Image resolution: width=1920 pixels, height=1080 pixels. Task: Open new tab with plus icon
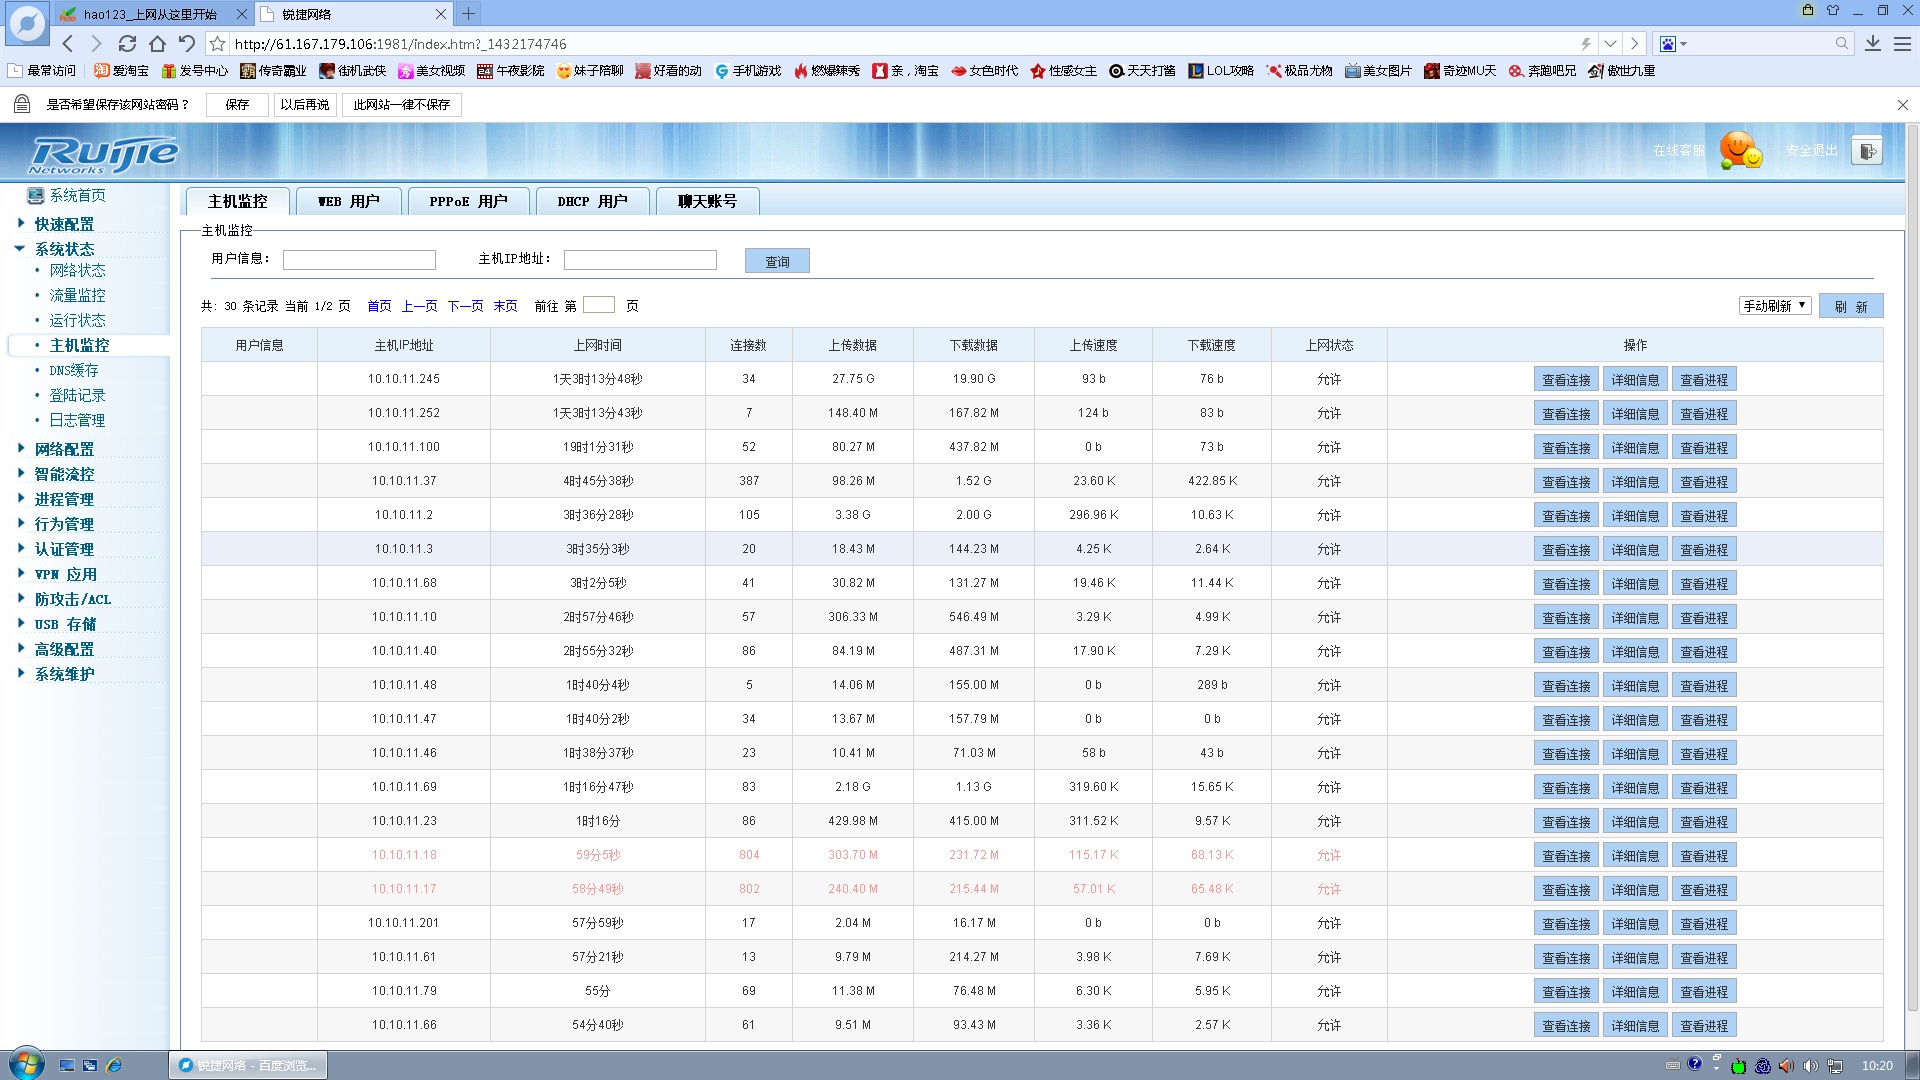468,14
